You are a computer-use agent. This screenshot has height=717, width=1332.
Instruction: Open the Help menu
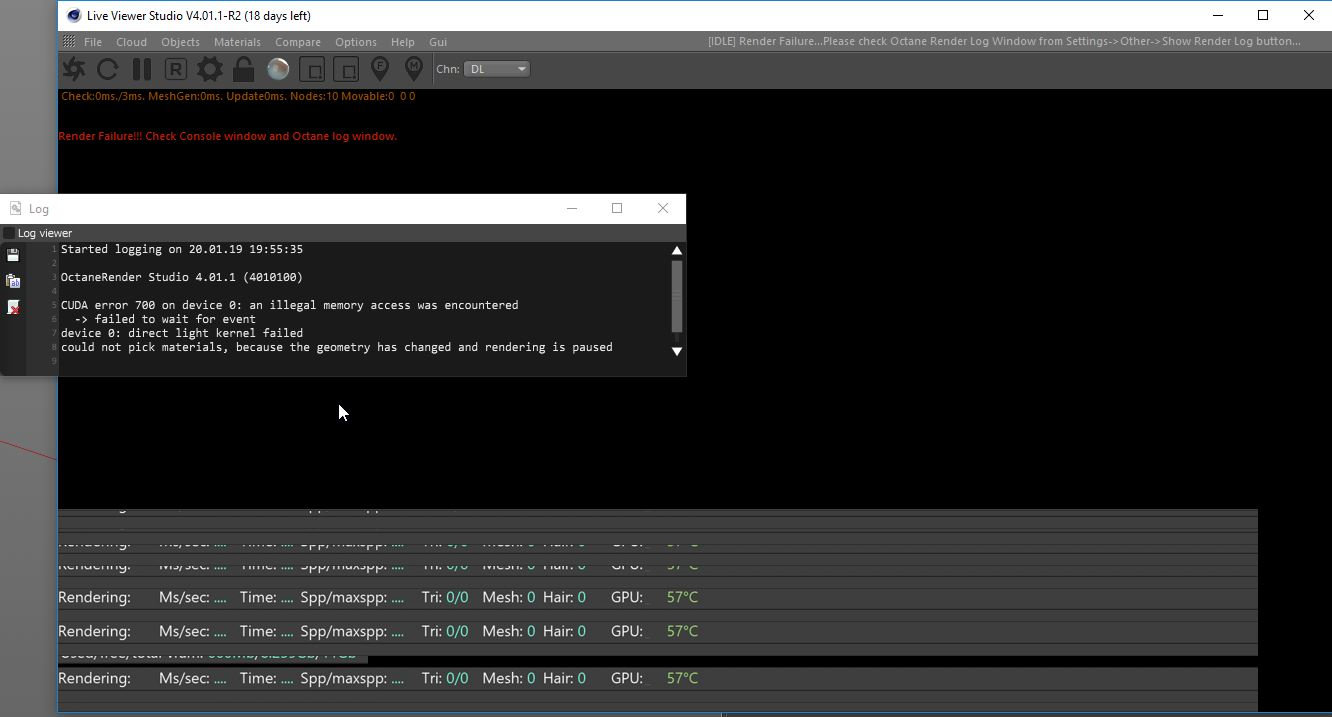tap(403, 42)
